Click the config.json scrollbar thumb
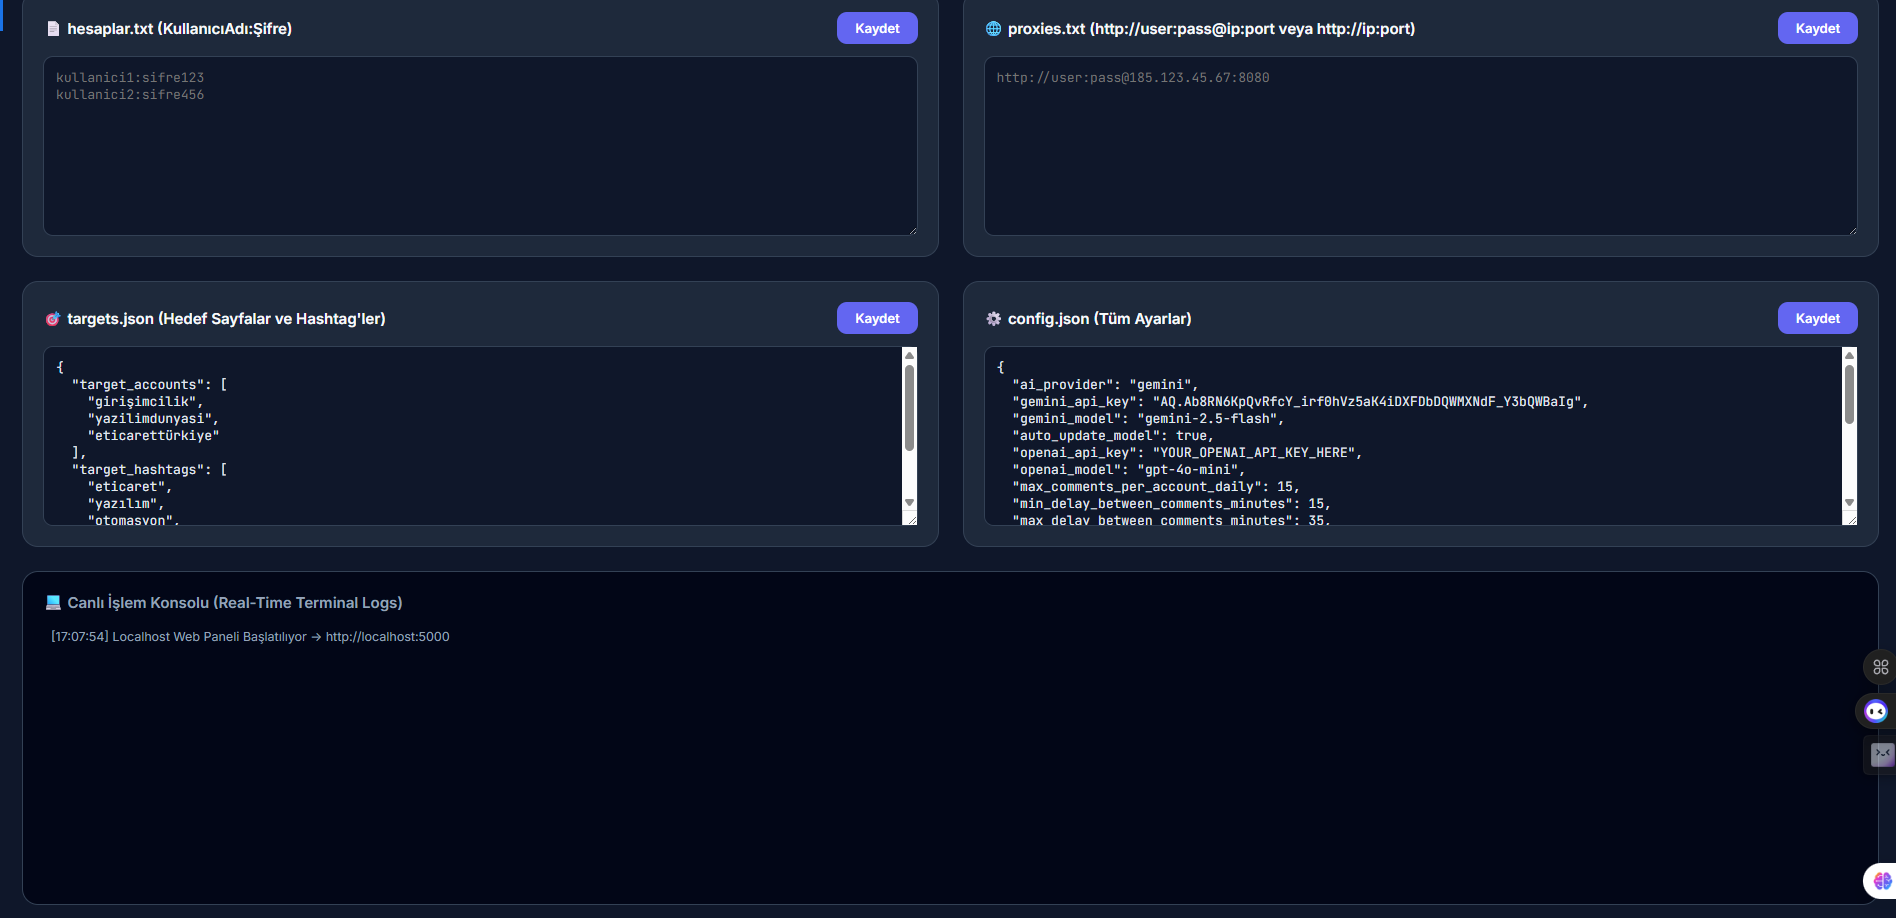1896x918 pixels. tap(1849, 394)
